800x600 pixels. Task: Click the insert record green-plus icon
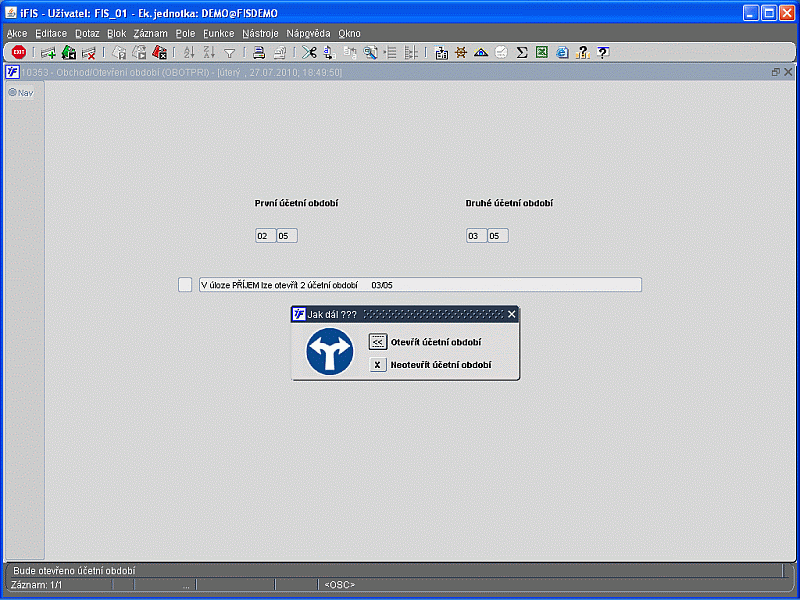pos(48,53)
